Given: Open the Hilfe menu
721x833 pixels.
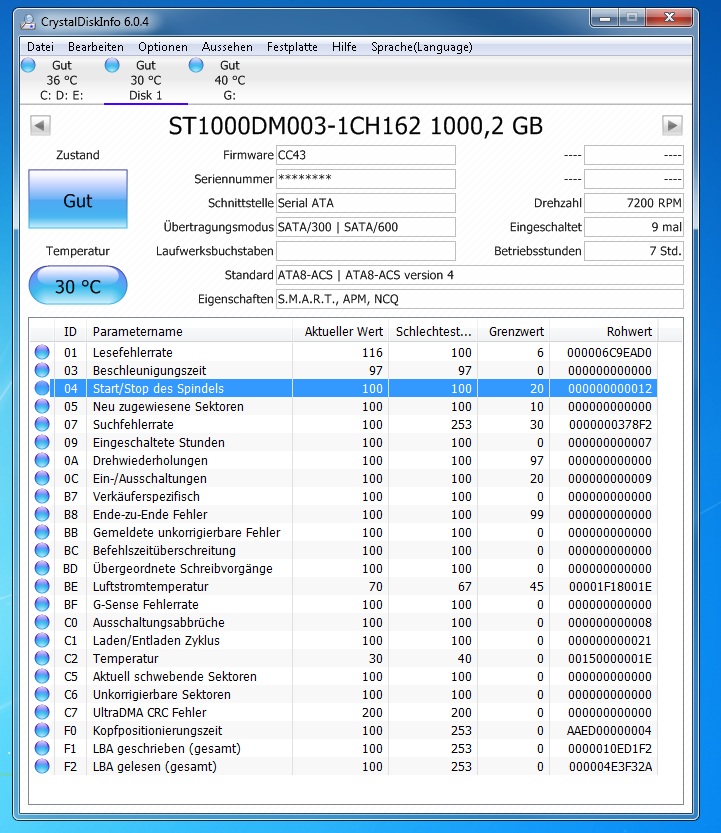Looking at the screenshot, I should point(344,47).
